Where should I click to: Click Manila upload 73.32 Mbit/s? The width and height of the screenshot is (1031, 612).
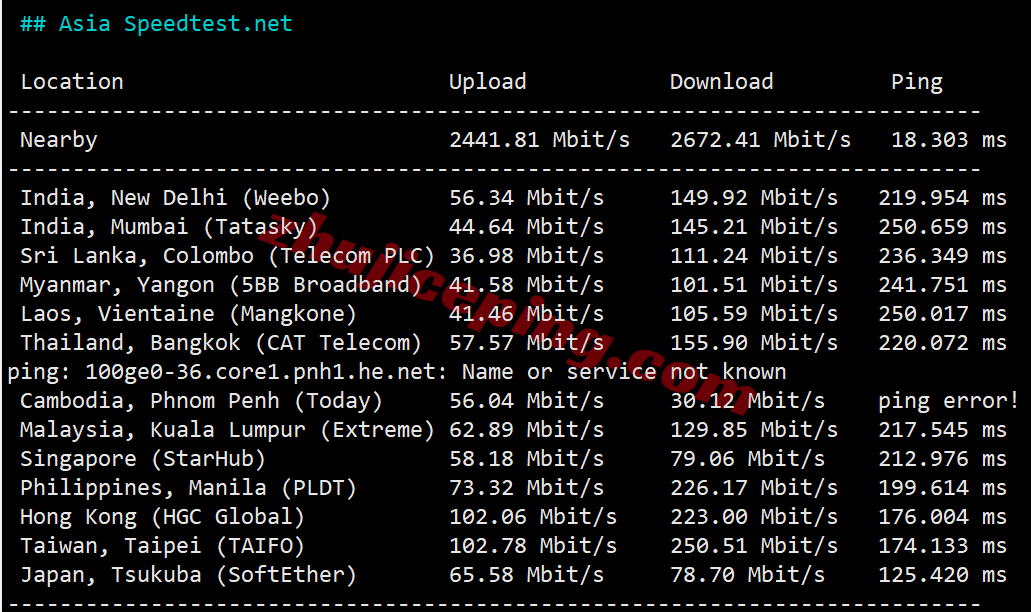(526, 487)
